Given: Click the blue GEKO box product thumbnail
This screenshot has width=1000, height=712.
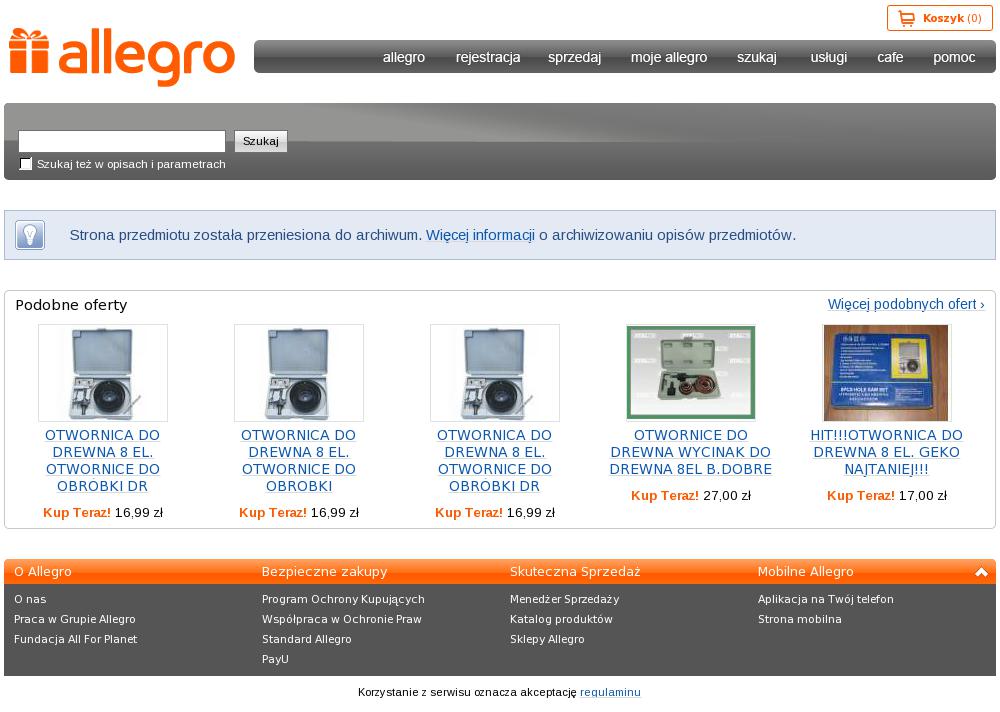Looking at the screenshot, I should pos(886,373).
